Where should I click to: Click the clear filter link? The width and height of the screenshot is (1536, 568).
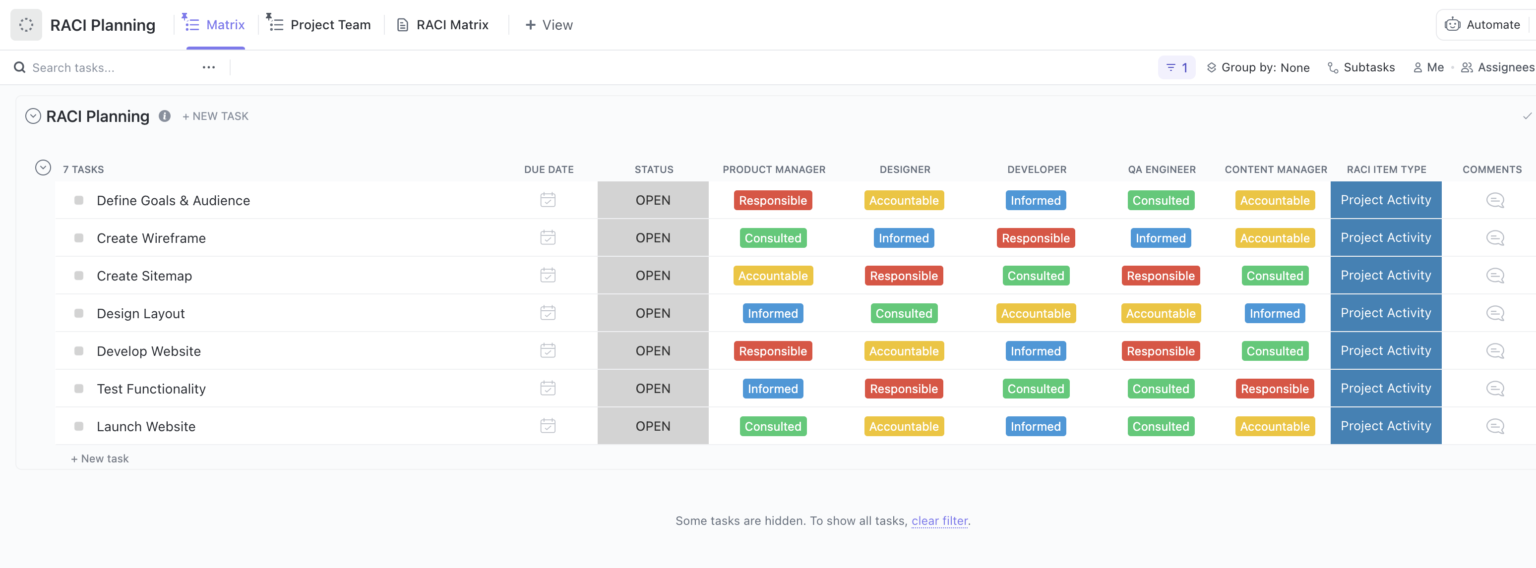coord(939,521)
